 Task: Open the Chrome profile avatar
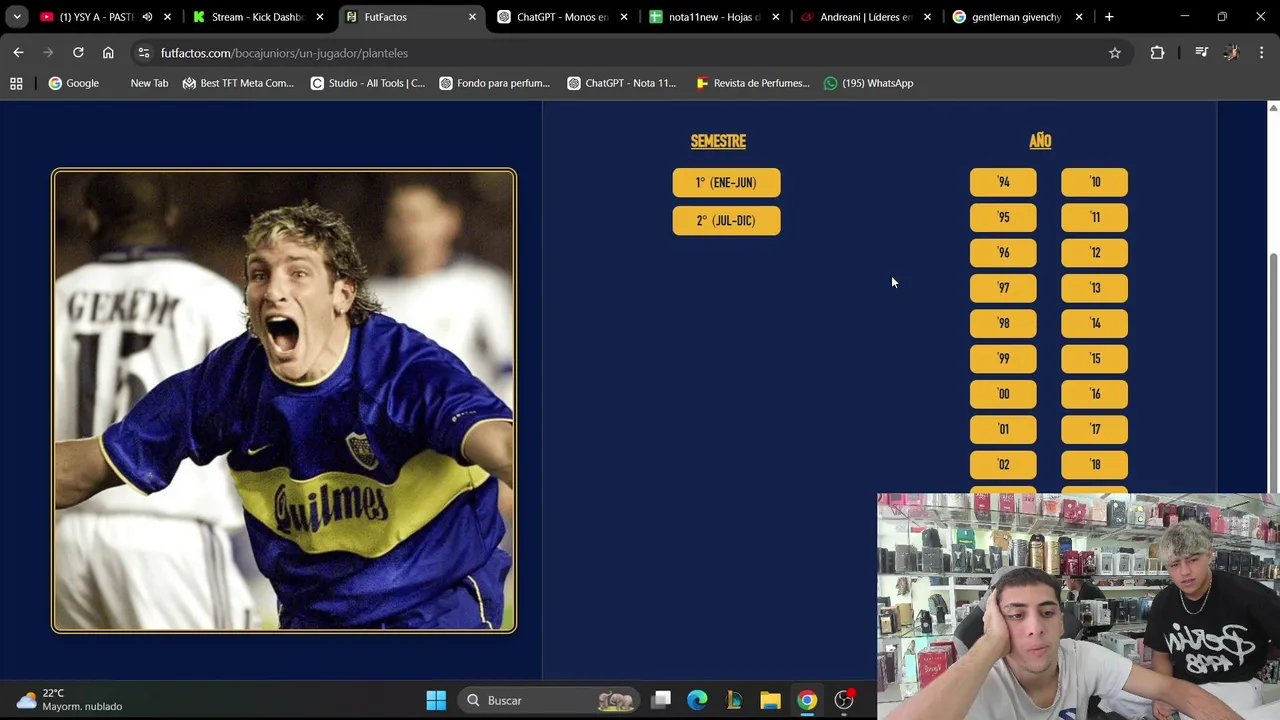point(1231,53)
